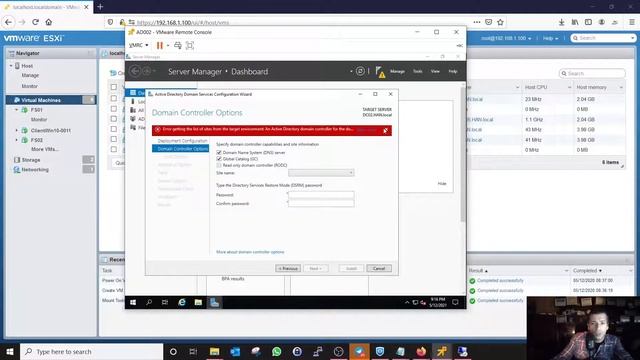Click the ESXi top search box
This screenshot has height=360, width=640.
[603, 38]
